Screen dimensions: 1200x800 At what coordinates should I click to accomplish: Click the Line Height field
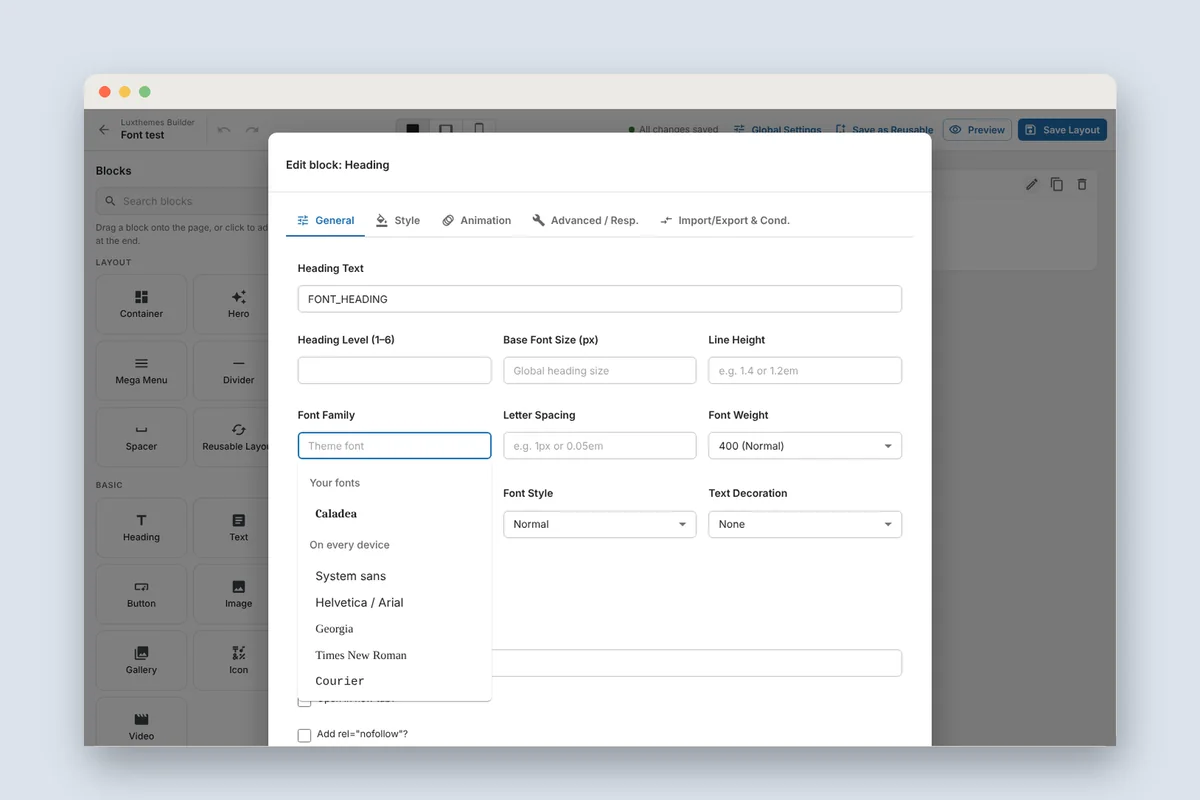click(x=805, y=370)
